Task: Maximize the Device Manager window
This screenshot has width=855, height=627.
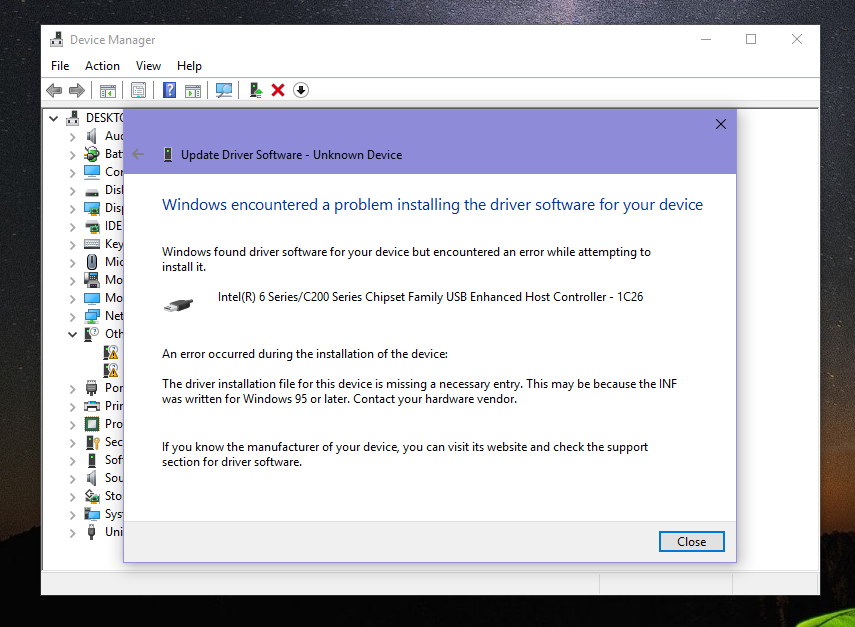Action: click(x=751, y=39)
